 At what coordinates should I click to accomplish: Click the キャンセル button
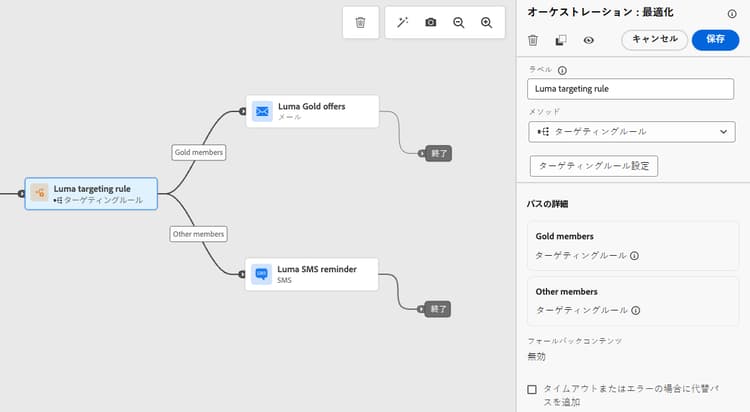coord(654,40)
